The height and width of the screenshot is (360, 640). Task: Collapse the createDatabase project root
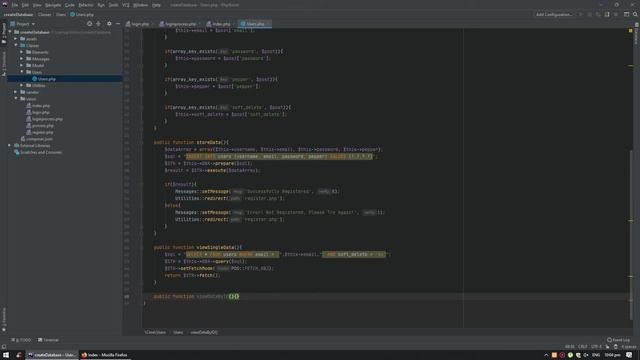tap(11, 32)
